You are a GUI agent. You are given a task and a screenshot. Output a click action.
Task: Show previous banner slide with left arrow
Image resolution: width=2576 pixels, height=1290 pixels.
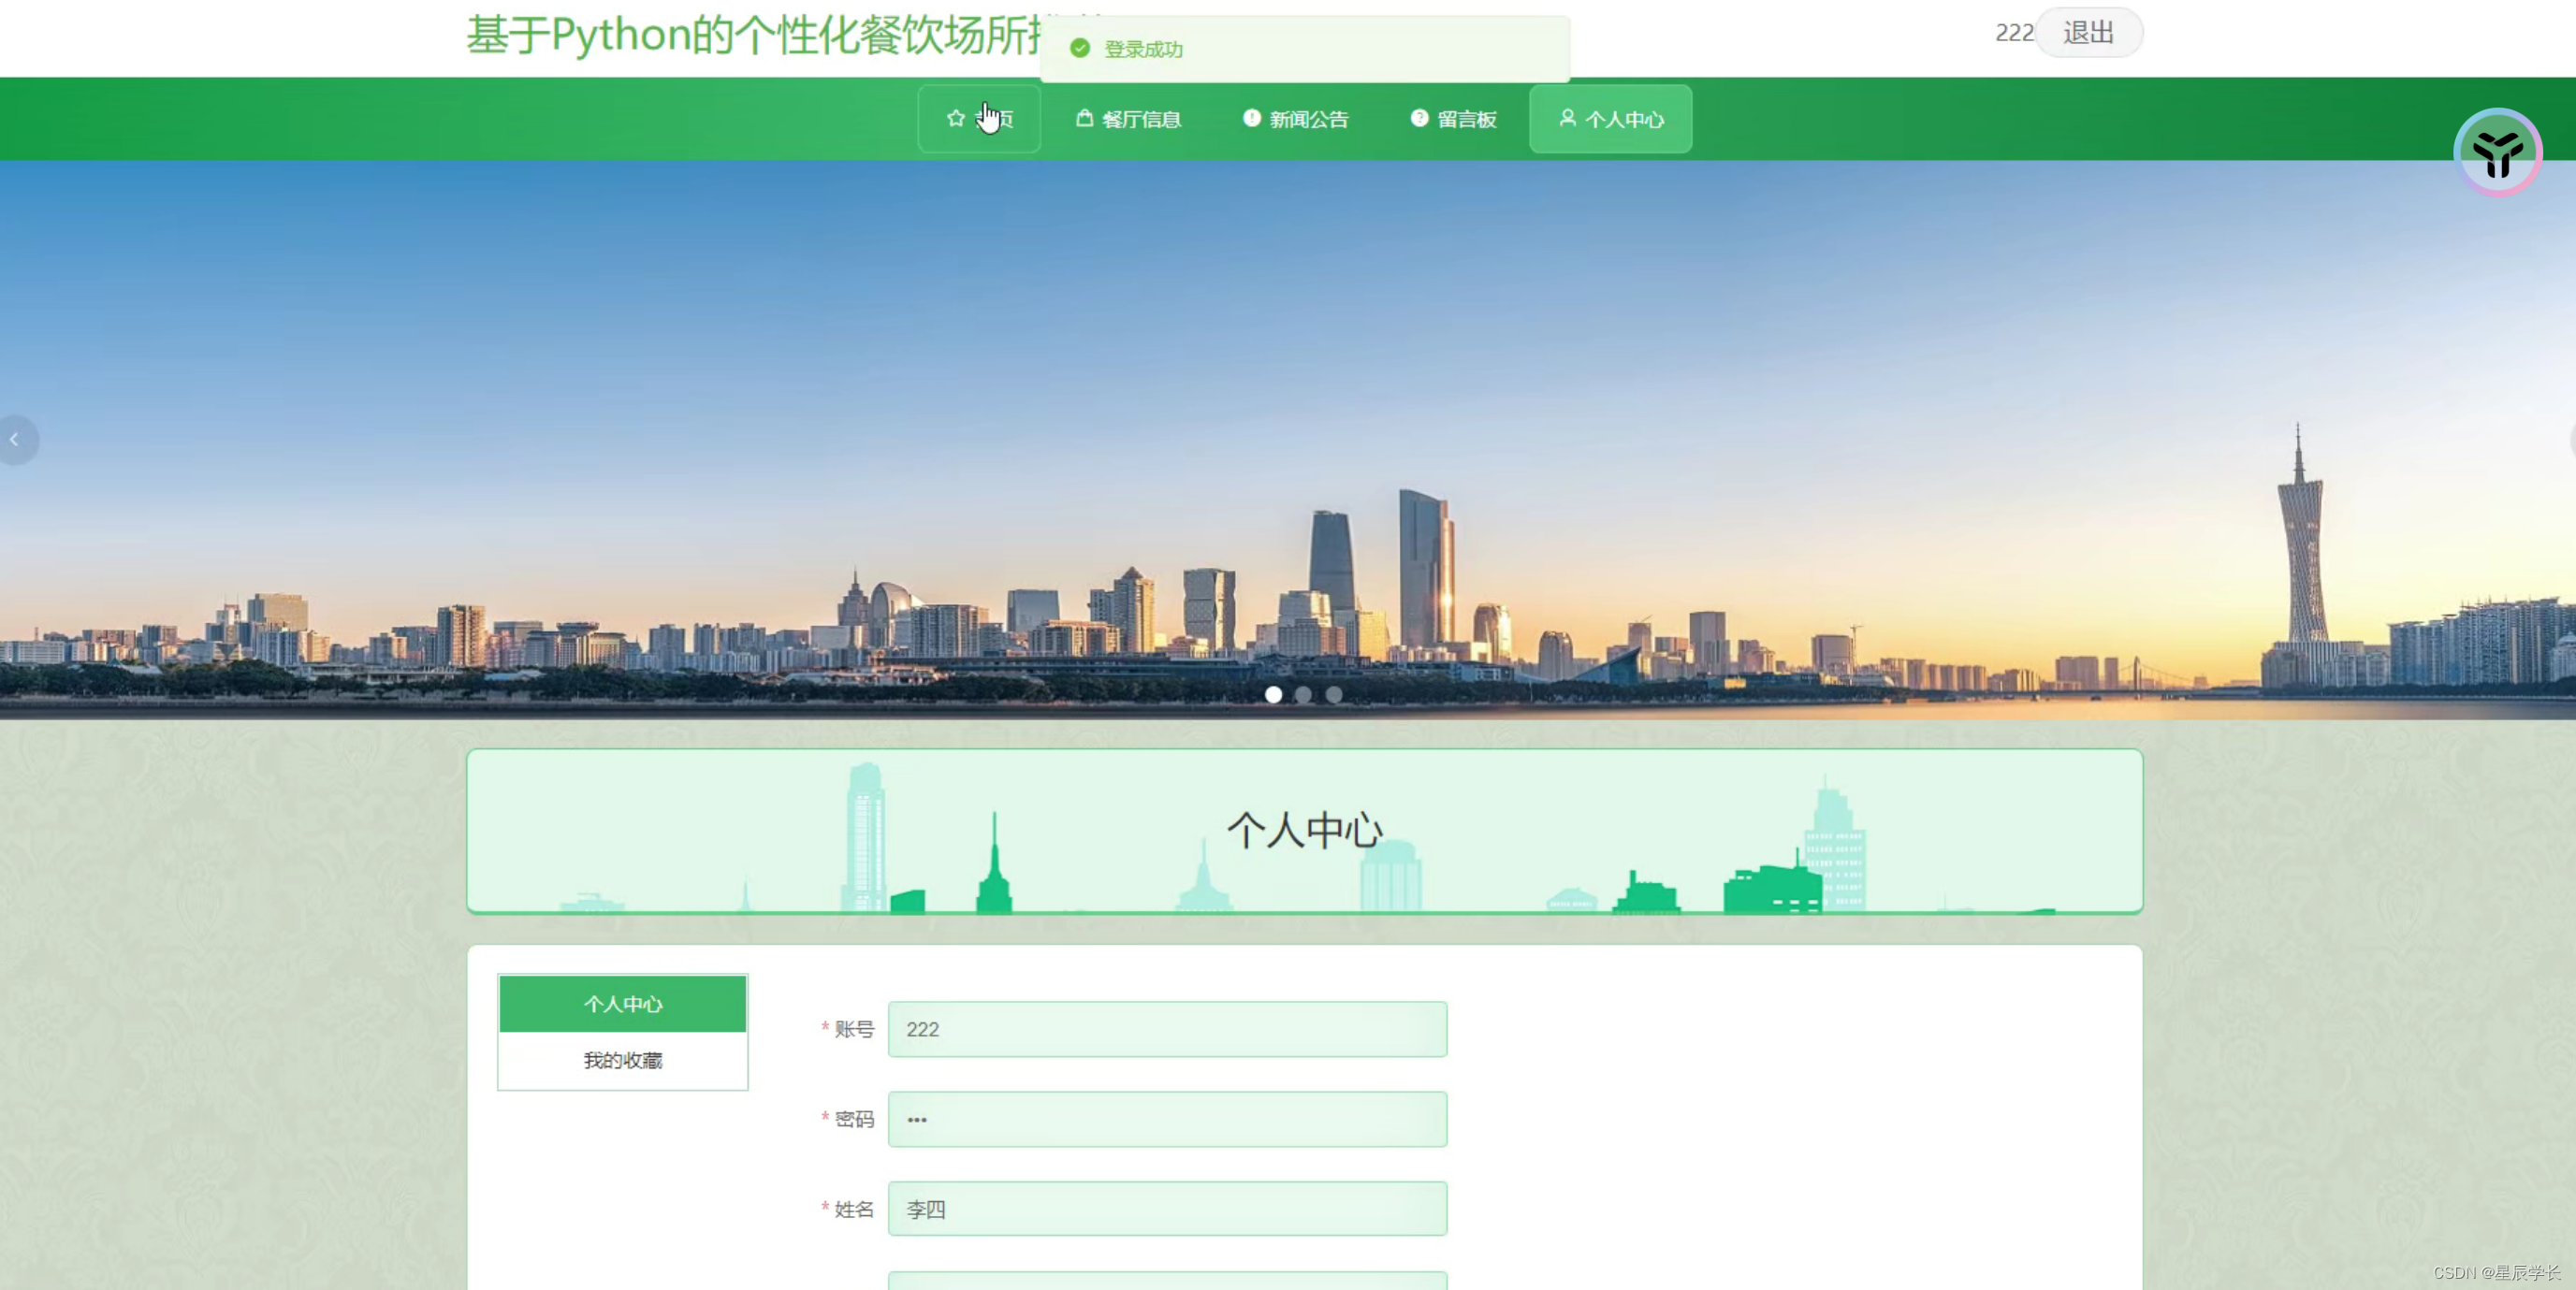pyautogui.click(x=15, y=439)
